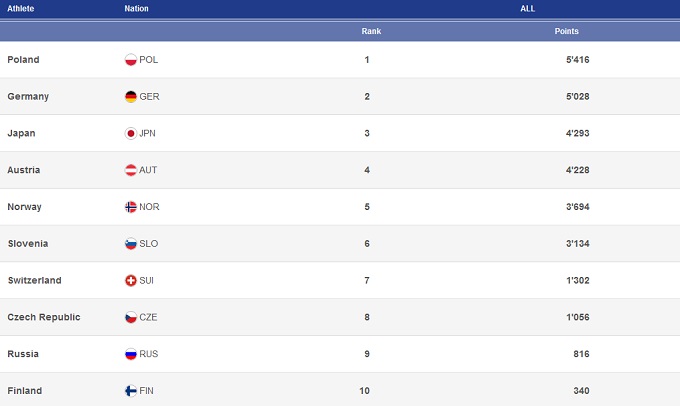Click the Finland flag icon
Viewport: 680px width, 406px height.
click(x=130, y=391)
